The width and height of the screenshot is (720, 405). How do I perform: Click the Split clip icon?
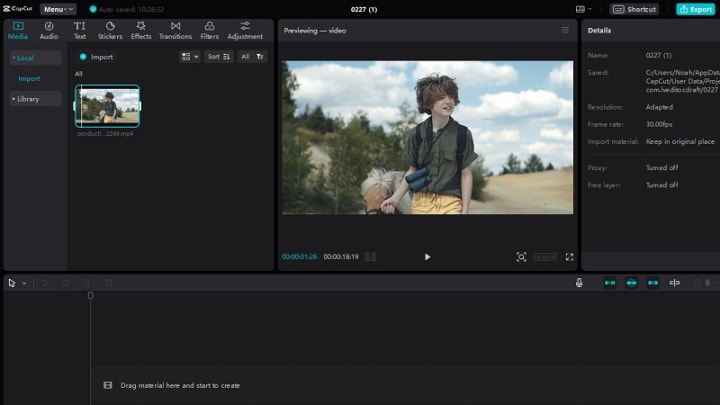(87, 283)
